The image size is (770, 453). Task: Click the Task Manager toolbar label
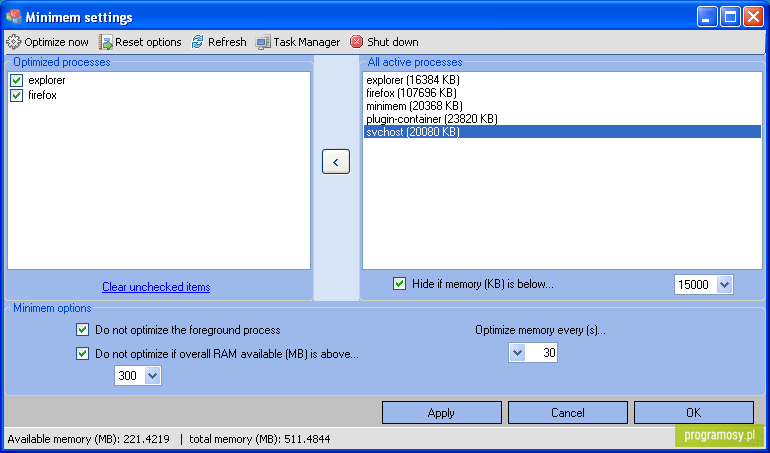[307, 42]
